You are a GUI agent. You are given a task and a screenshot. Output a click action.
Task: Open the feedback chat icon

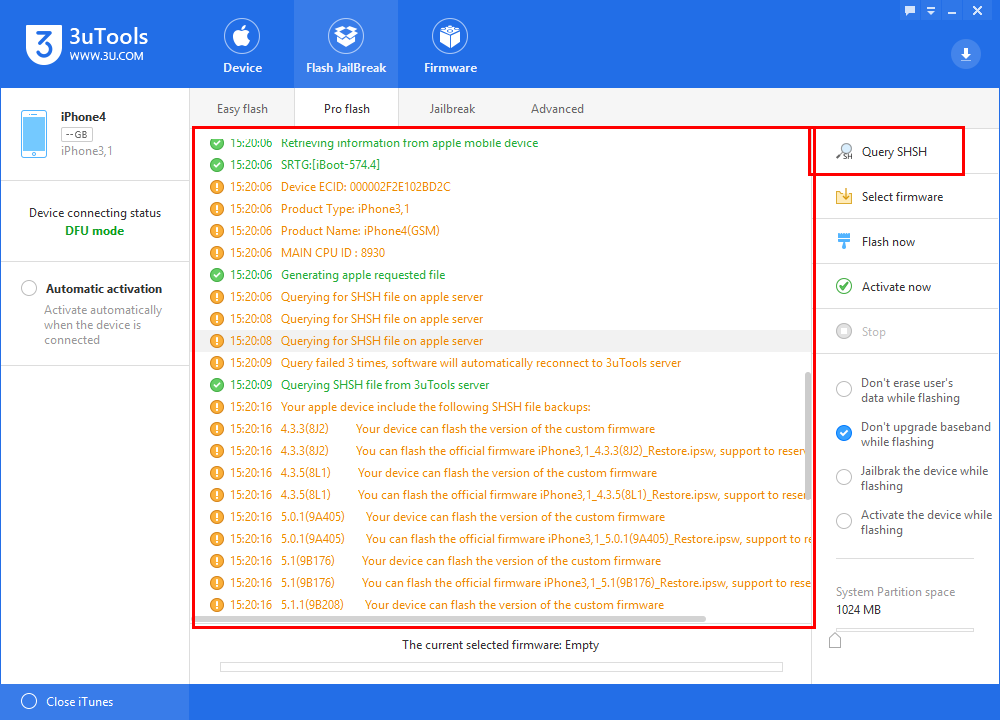click(x=909, y=11)
